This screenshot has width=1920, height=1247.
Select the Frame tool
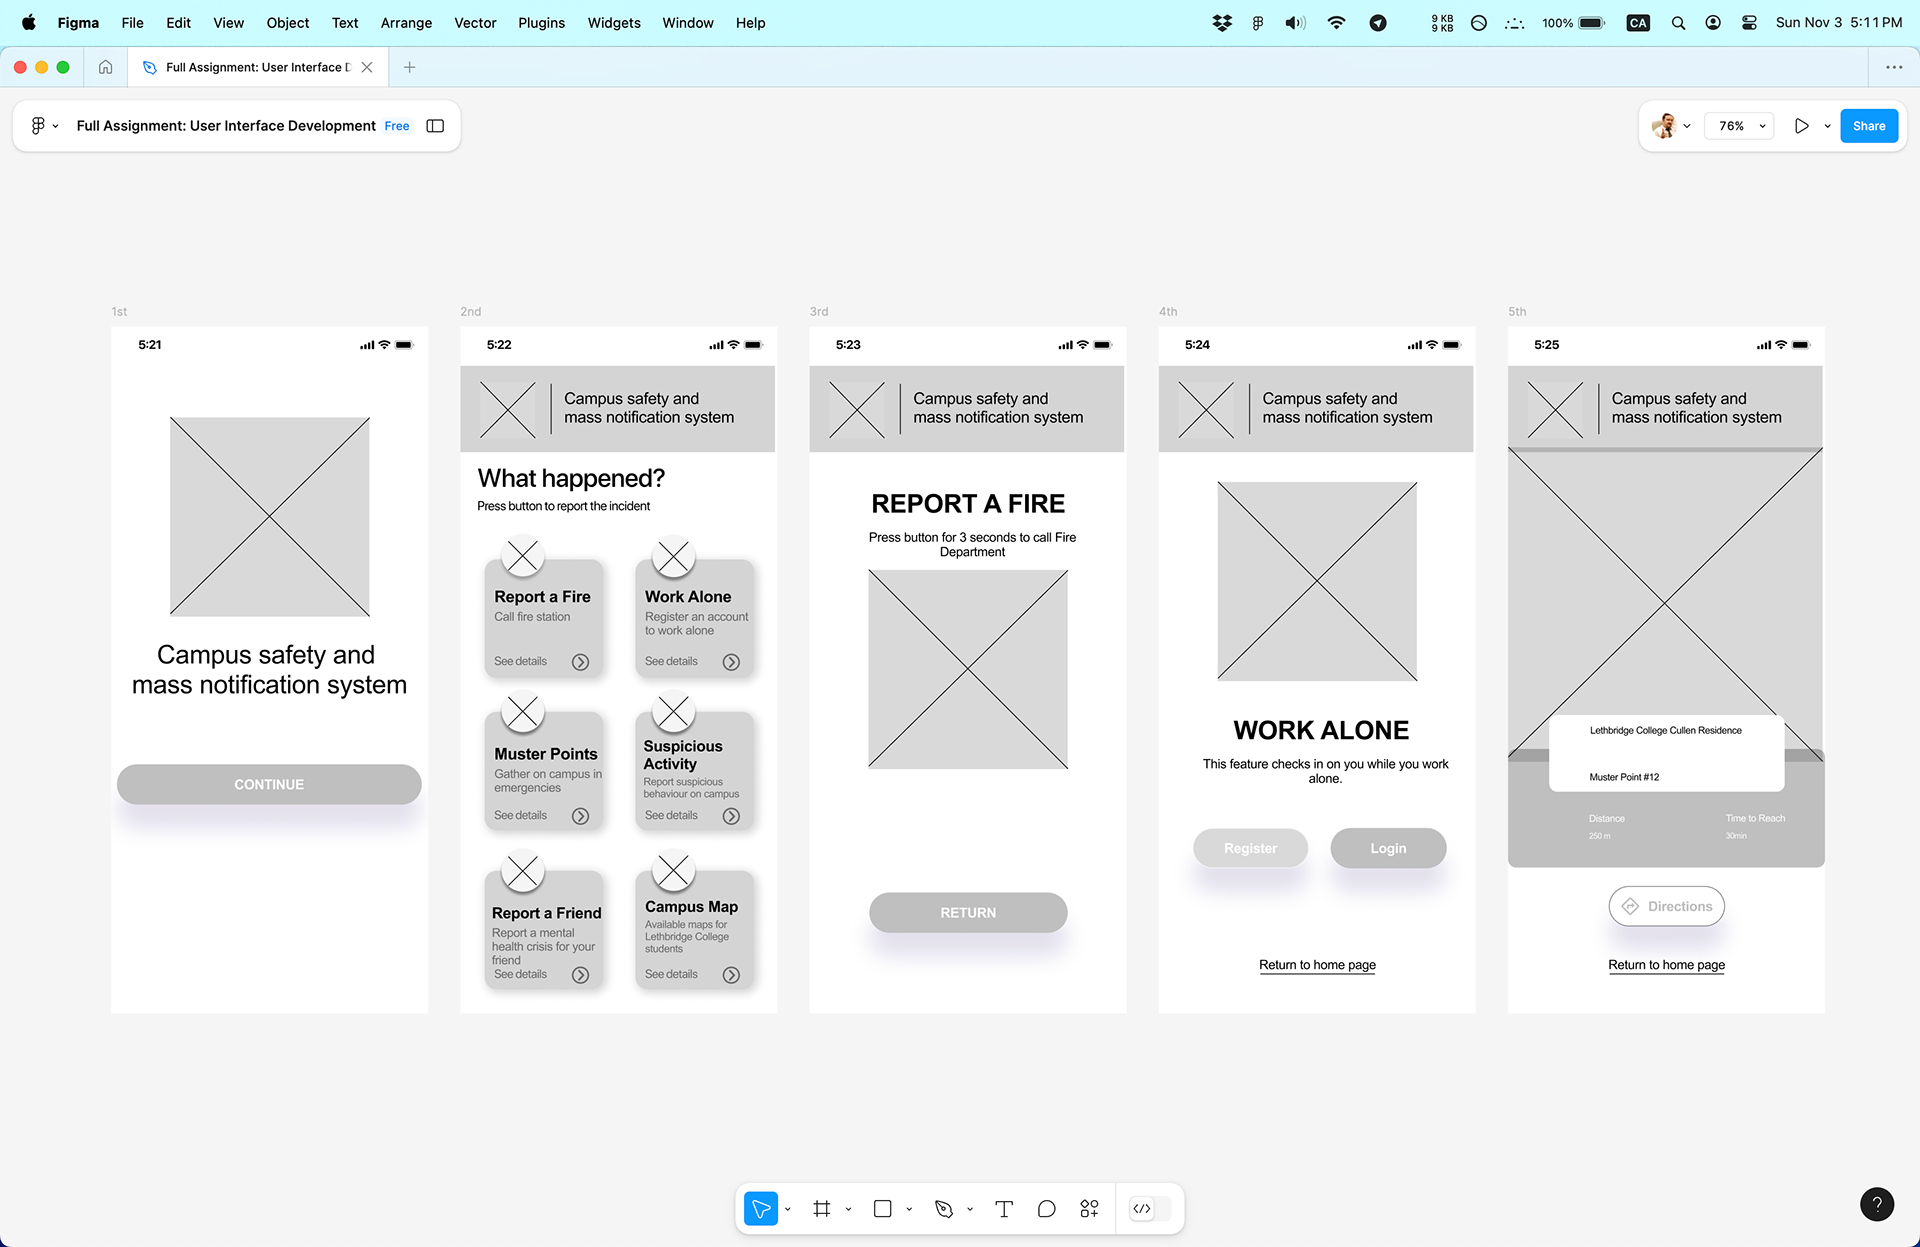point(822,1209)
